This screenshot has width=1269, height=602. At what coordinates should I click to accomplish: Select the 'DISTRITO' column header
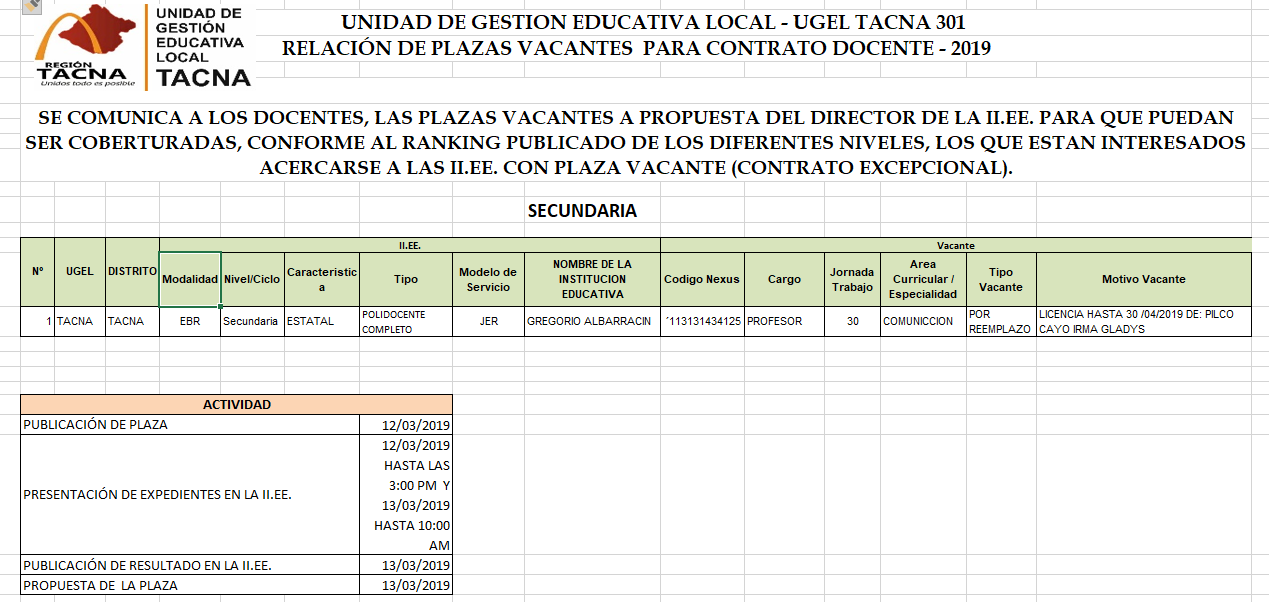click(x=132, y=271)
